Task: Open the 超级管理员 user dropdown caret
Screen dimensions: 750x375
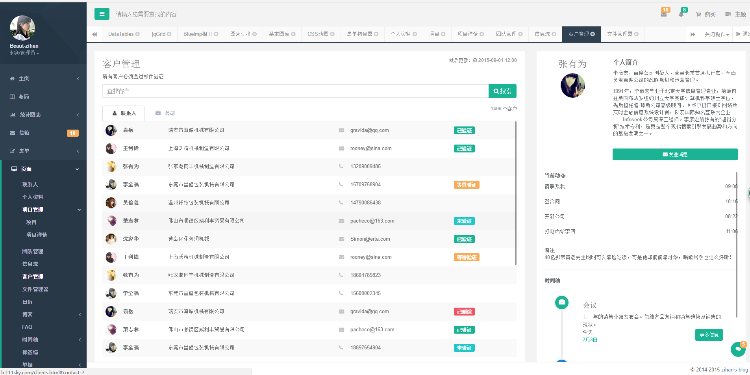Action: click(38, 53)
